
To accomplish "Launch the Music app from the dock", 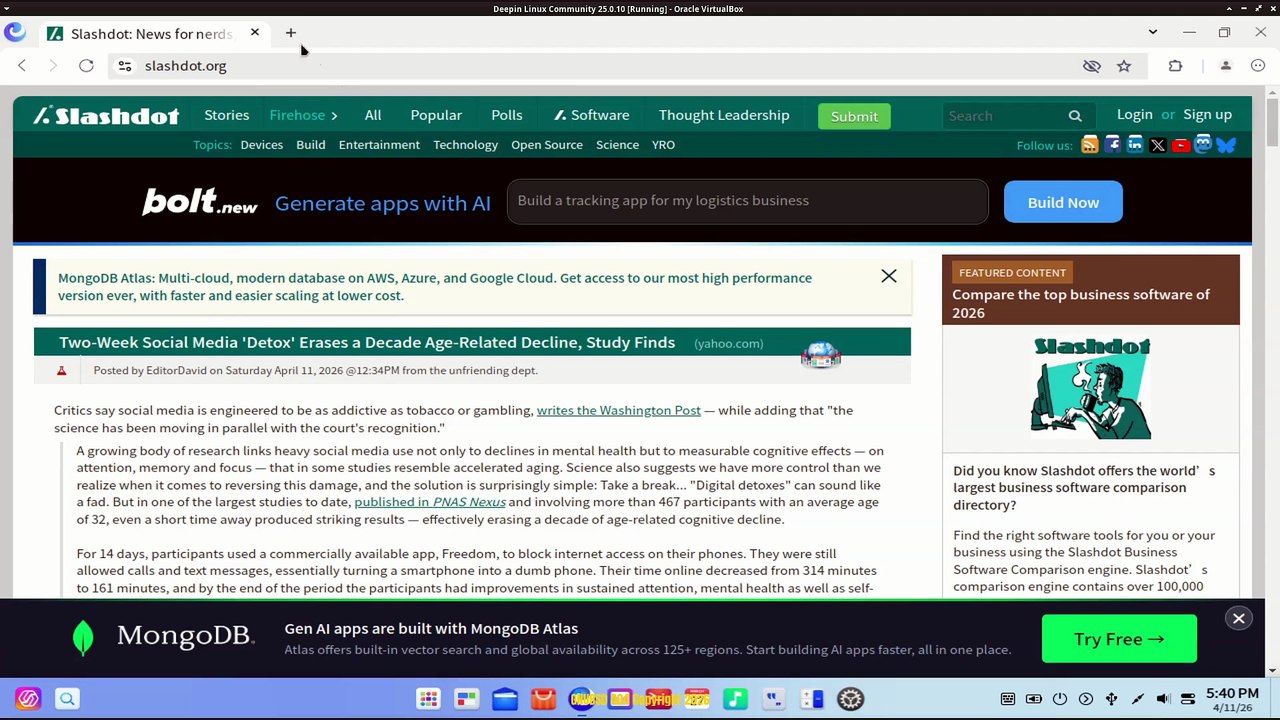I will coord(735,699).
